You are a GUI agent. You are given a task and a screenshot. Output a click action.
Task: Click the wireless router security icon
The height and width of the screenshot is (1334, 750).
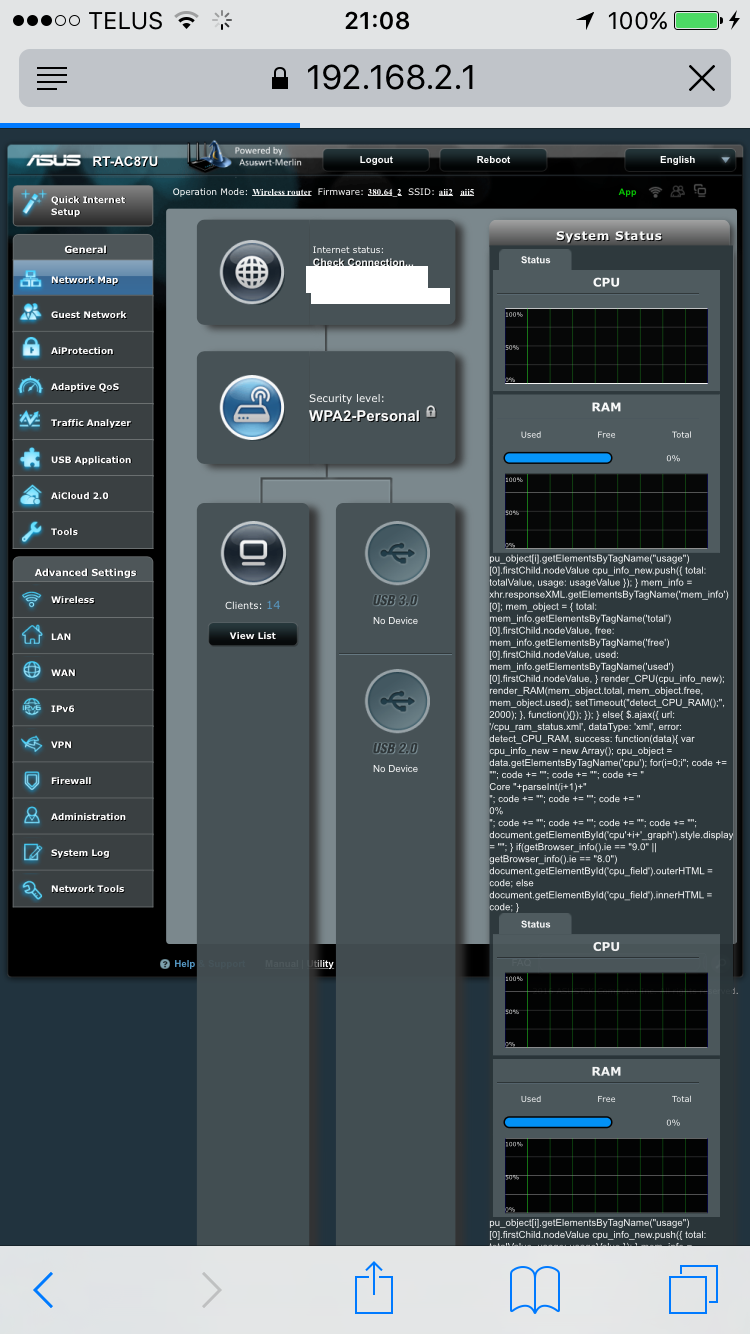(x=253, y=407)
